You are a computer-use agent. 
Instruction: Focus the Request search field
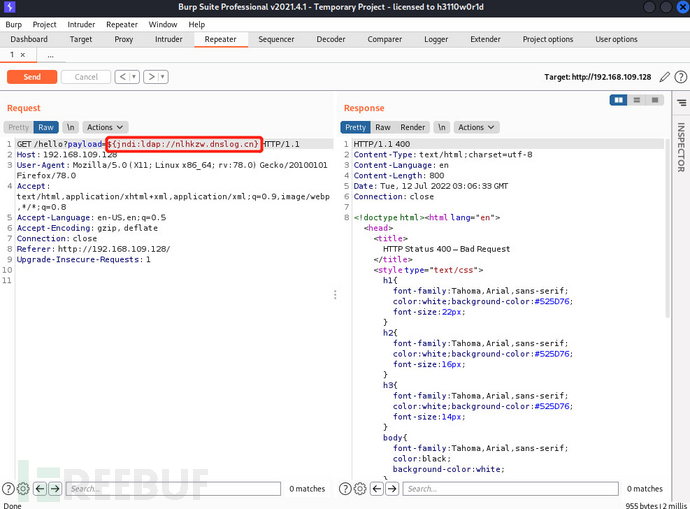tap(173, 489)
